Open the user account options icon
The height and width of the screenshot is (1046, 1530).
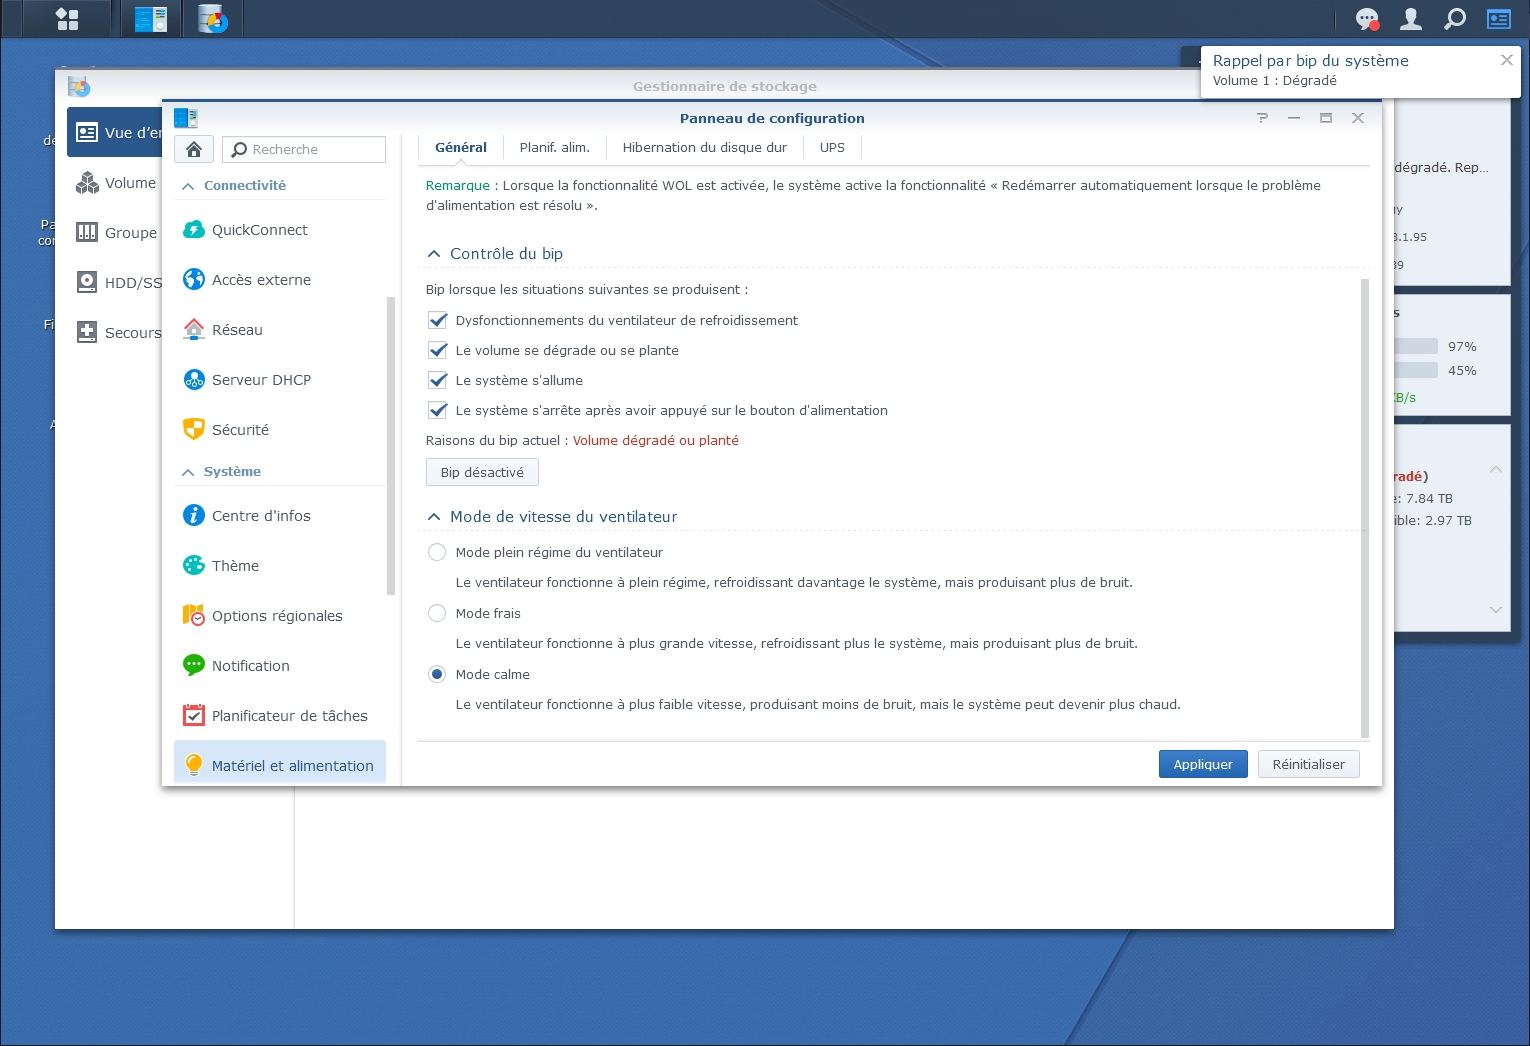(x=1411, y=19)
